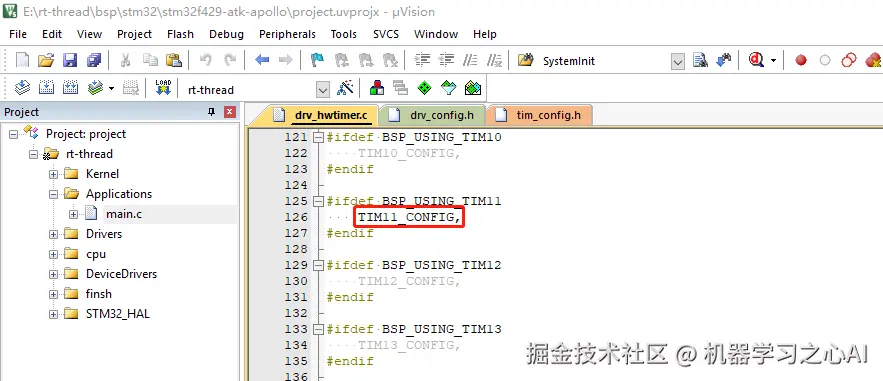Screen dimensions: 883x381
Task: Insert a breakpoint with the red circle
Action: [x=801, y=60]
